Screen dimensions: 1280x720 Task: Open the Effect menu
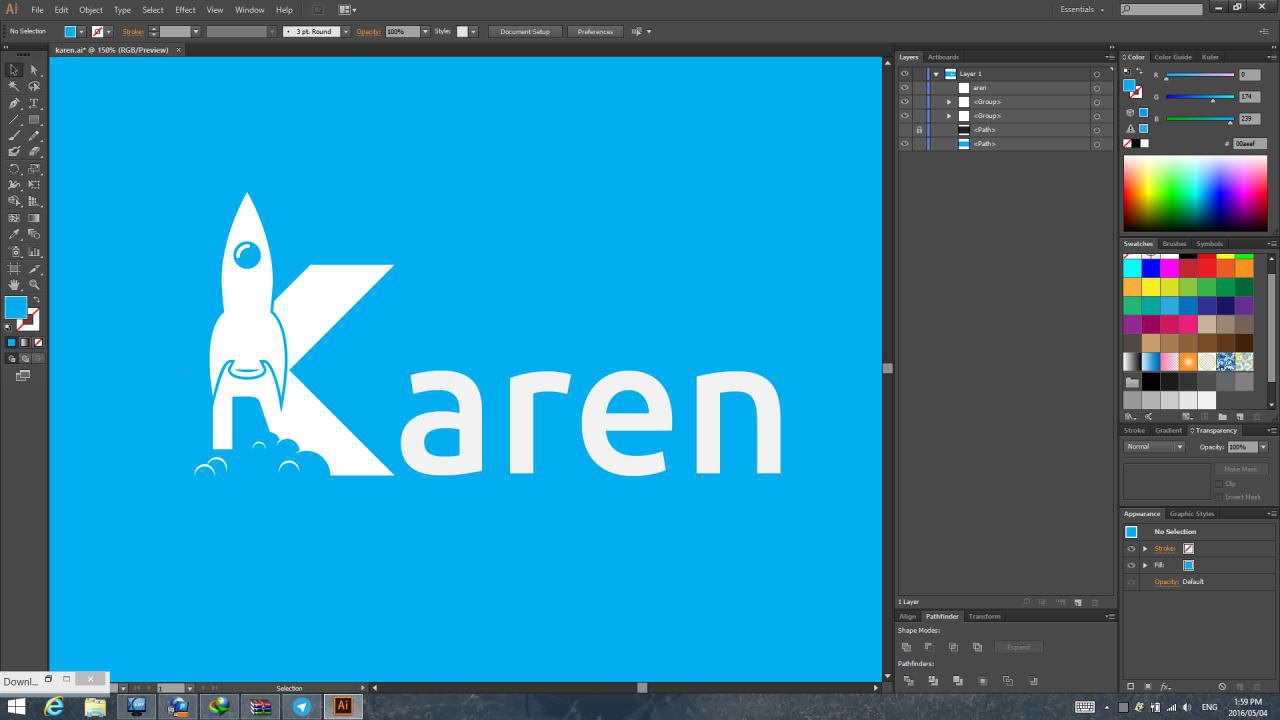point(185,10)
